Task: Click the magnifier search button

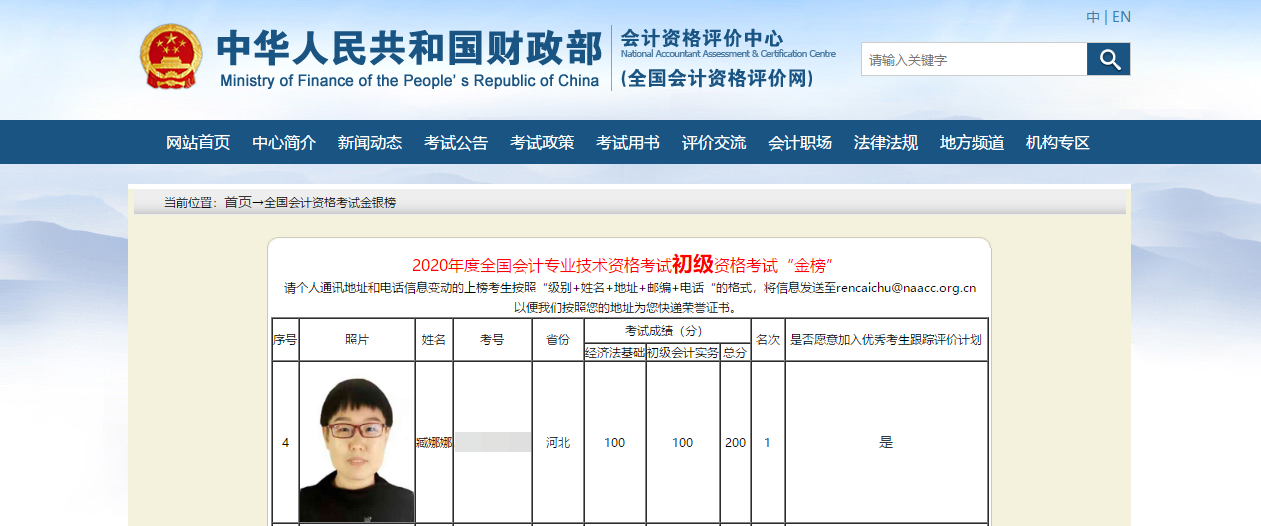Action: tap(1108, 59)
